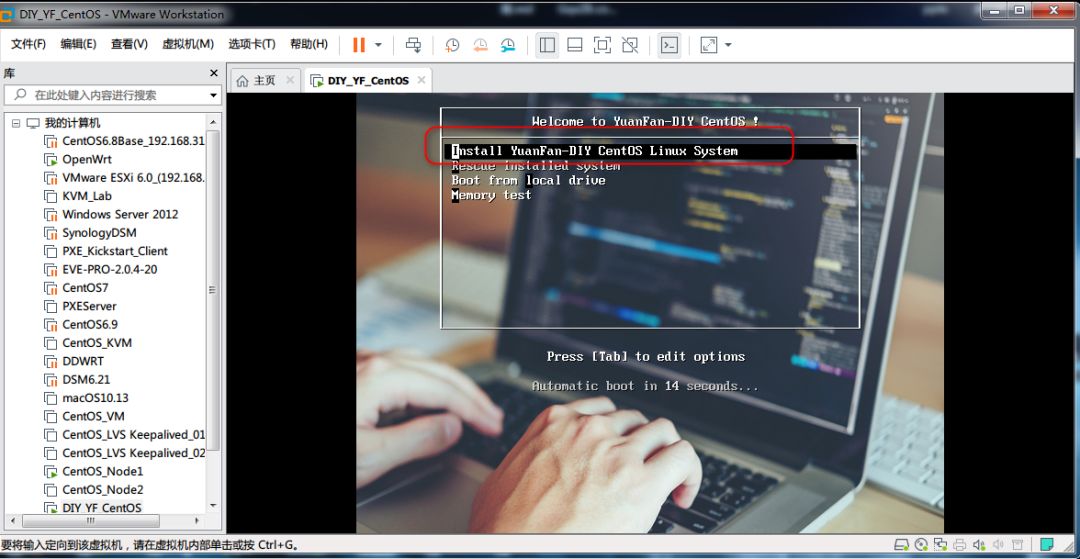Open the snapshot manager
Screen dimensions: 1080x559
pos(508,45)
